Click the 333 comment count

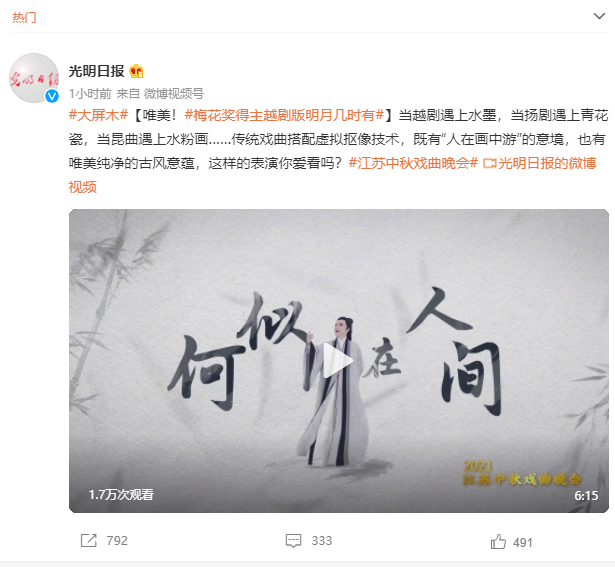pos(322,541)
